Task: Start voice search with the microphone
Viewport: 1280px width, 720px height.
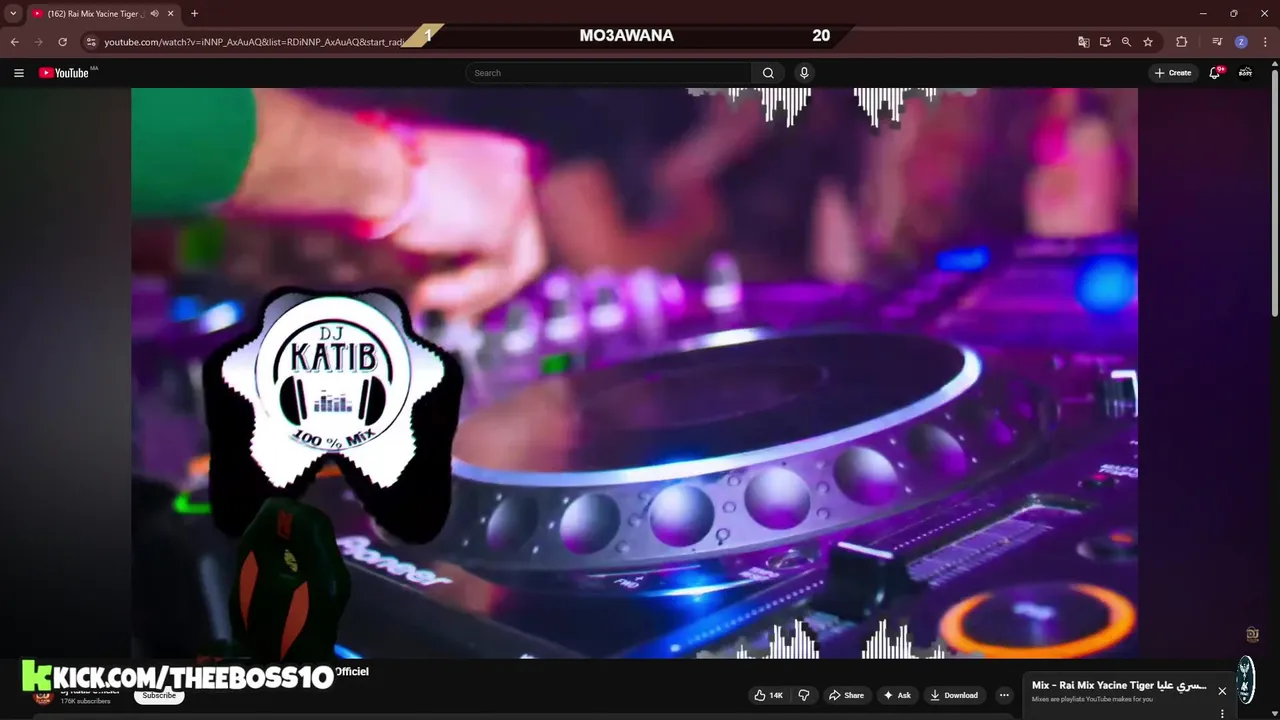Action: point(803,73)
